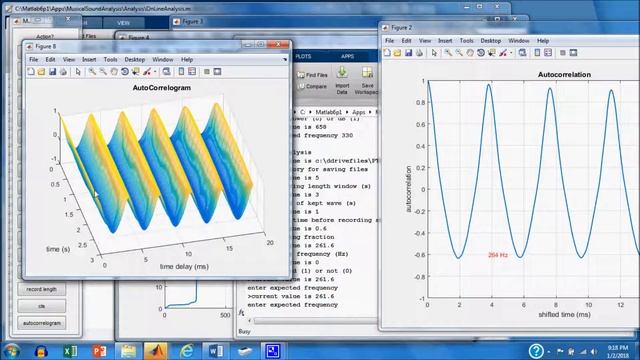Viewport: 640px width, 360px height.
Task: Pick the Brush data tool in Figure 2
Action: (x=503, y=53)
